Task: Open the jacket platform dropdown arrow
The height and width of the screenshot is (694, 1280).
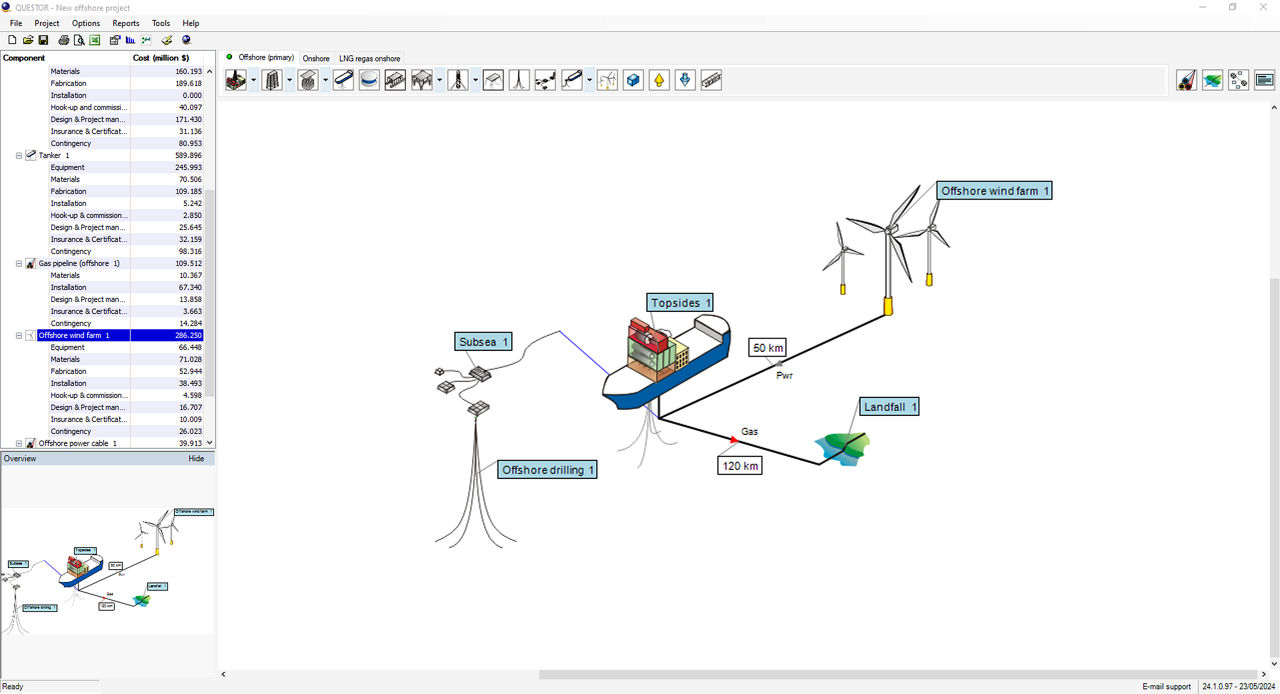Action: tap(290, 80)
